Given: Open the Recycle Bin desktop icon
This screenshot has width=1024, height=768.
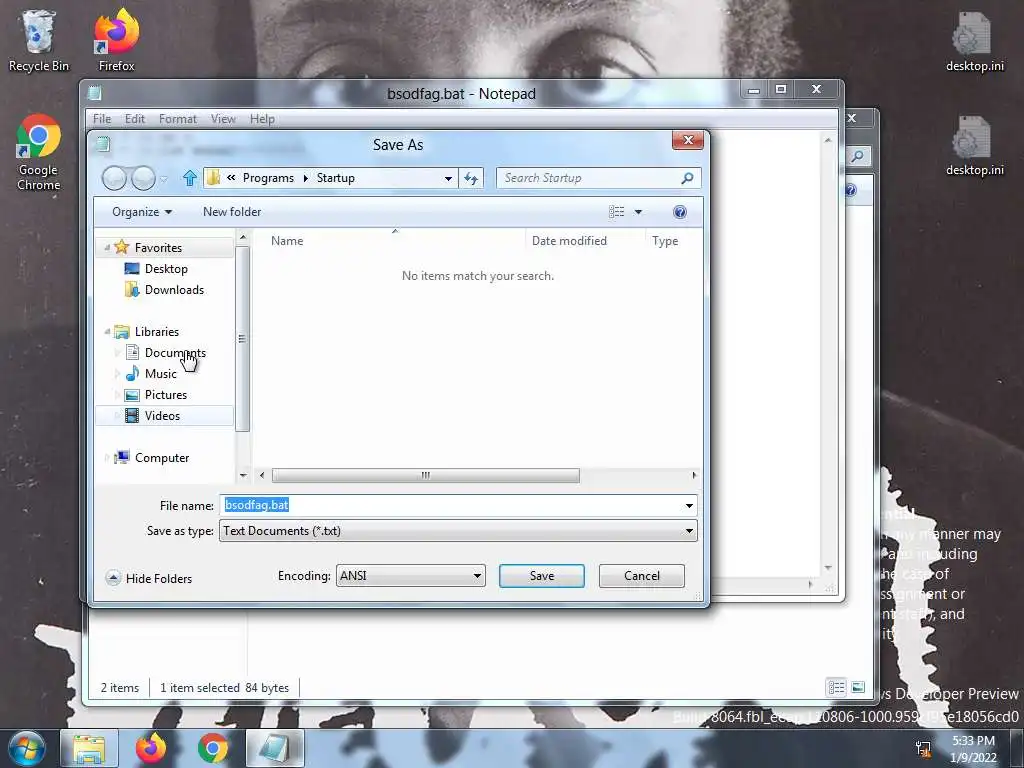Looking at the screenshot, I should coord(38,39).
